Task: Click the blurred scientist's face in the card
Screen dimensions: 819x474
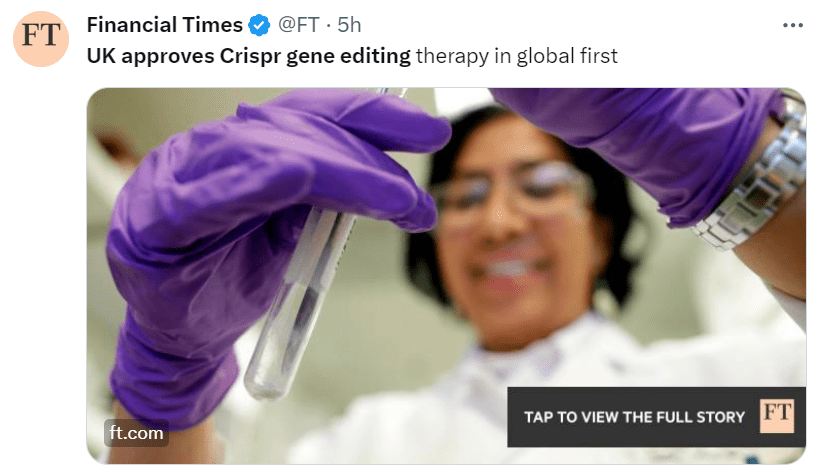Action: click(x=512, y=230)
